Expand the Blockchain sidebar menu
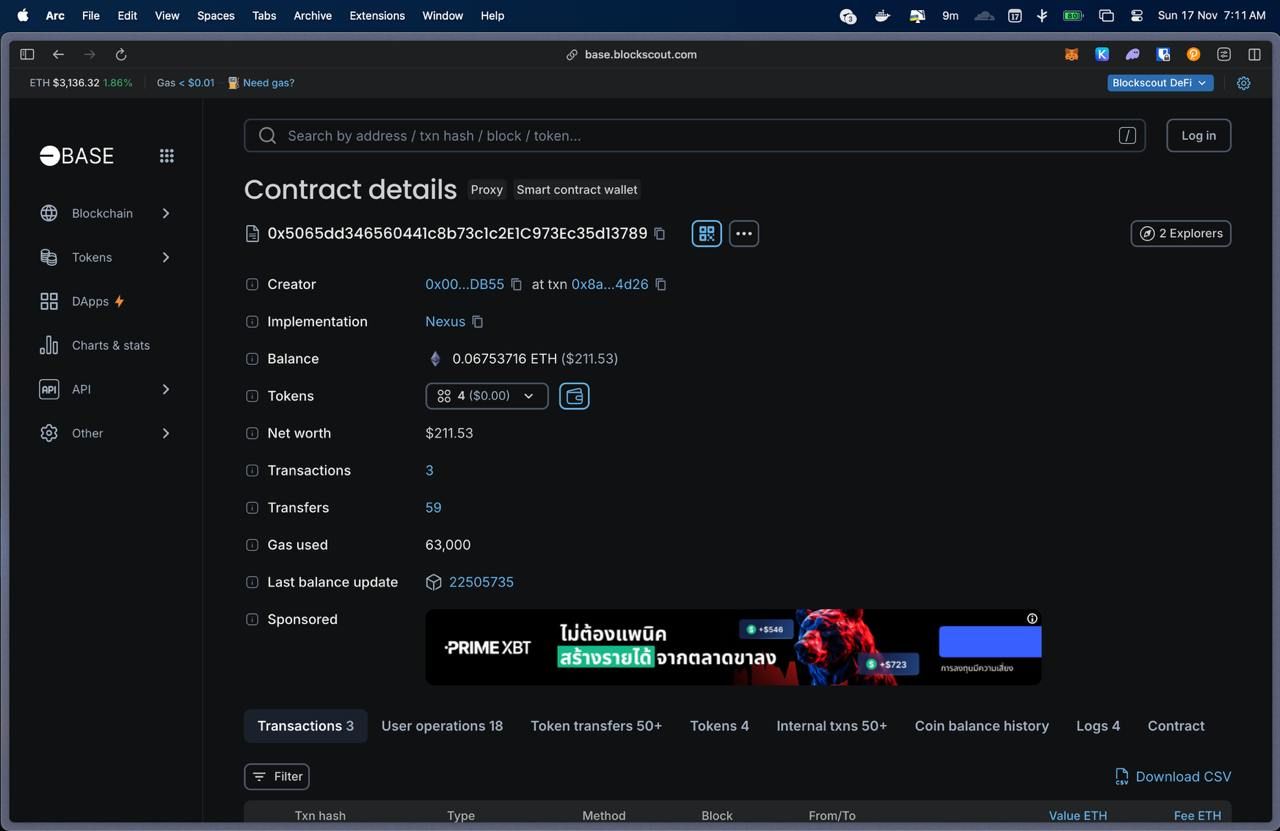Viewport: 1280px width, 831px height. pos(105,214)
